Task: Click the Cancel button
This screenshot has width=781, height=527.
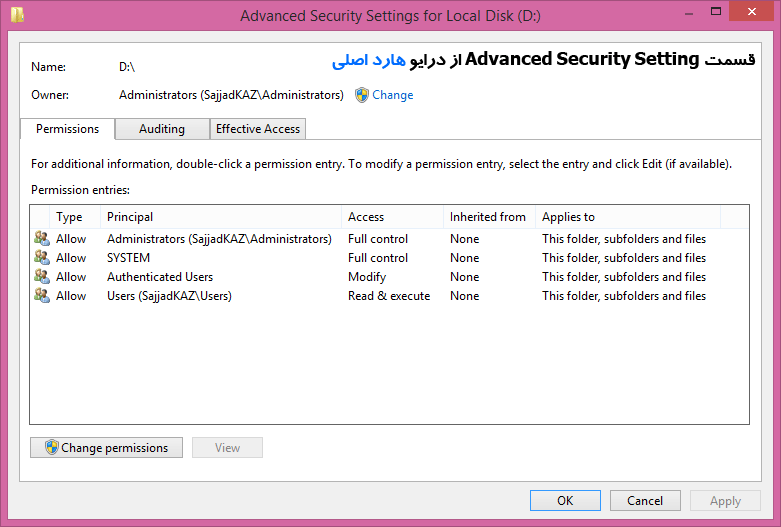Action: (645, 501)
